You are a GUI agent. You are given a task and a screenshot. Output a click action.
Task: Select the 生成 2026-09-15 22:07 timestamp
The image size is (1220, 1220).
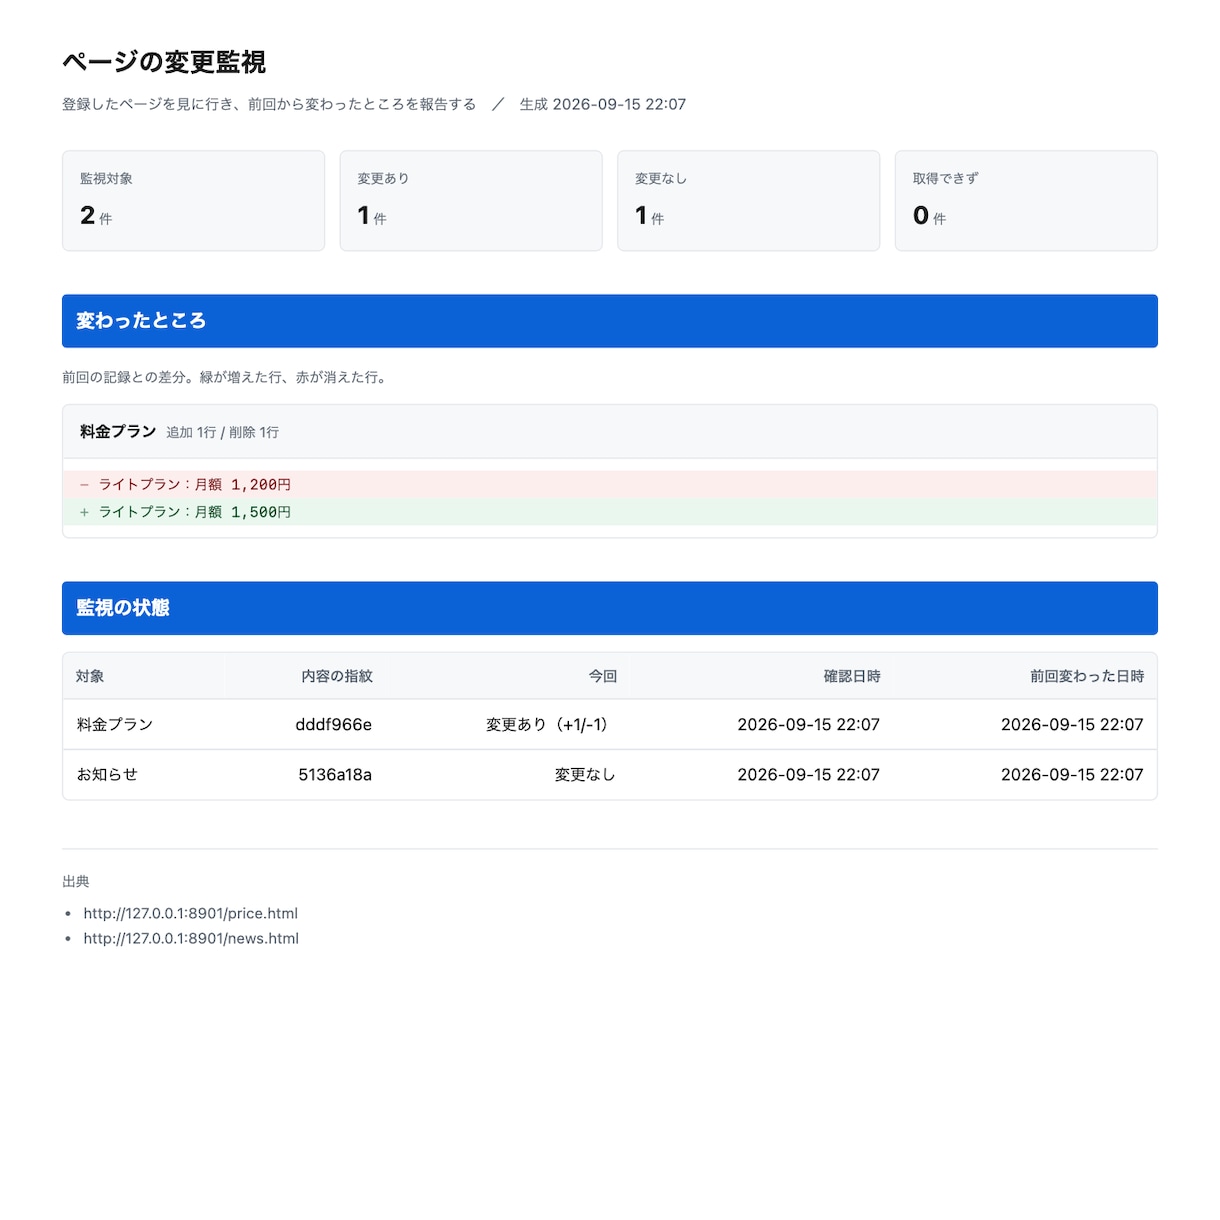603,104
